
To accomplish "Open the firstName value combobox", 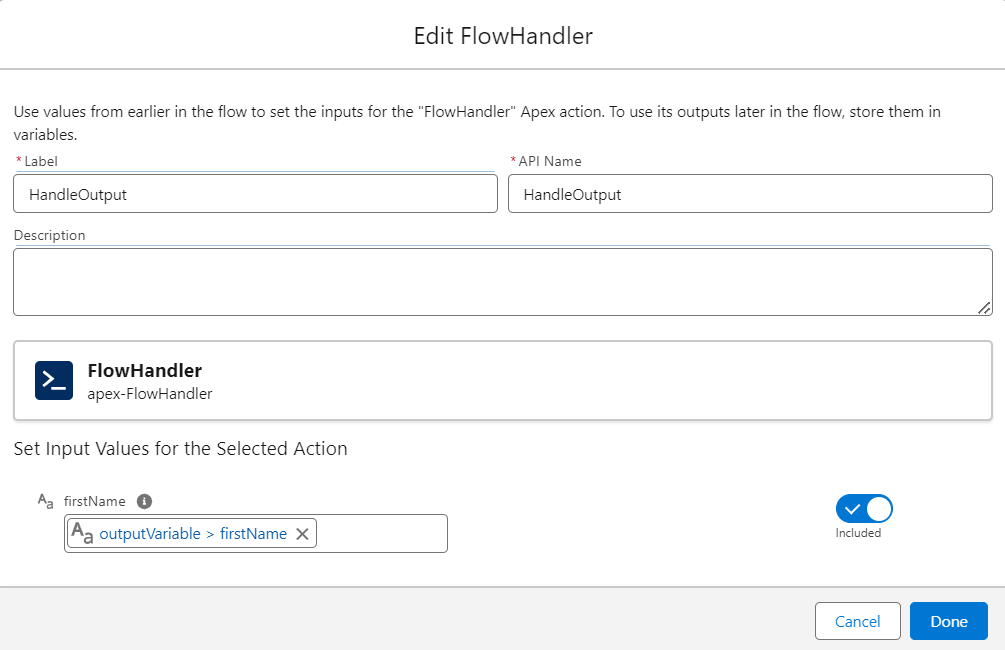I will (x=380, y=534).
